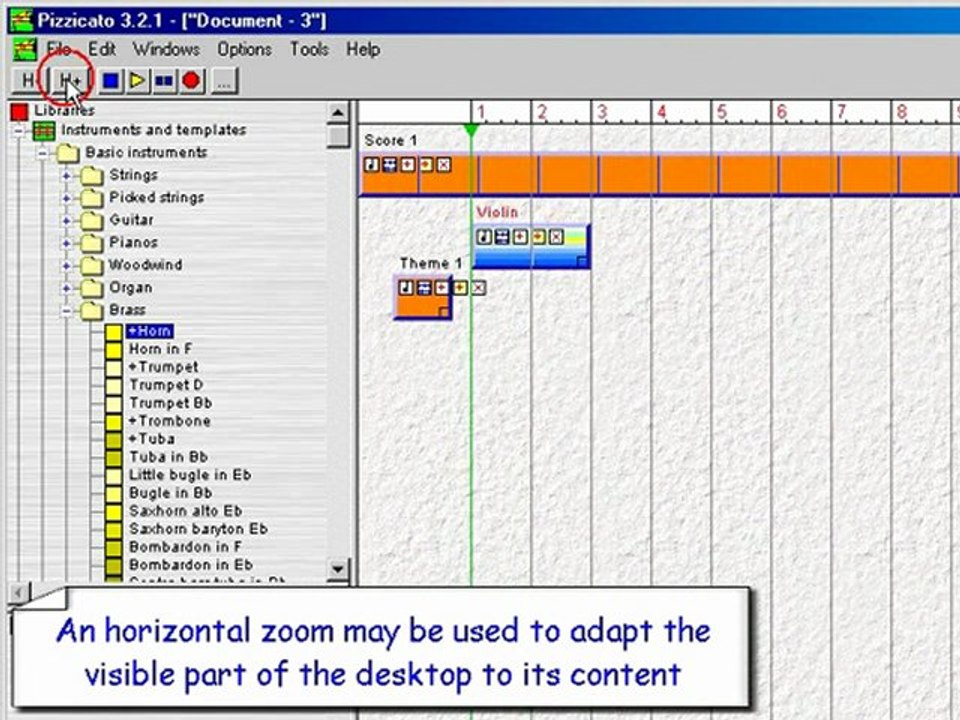This screenshot has height=720, width=960.
Task: Click the staff view icon on Theme 1
Action: [424, 288]
